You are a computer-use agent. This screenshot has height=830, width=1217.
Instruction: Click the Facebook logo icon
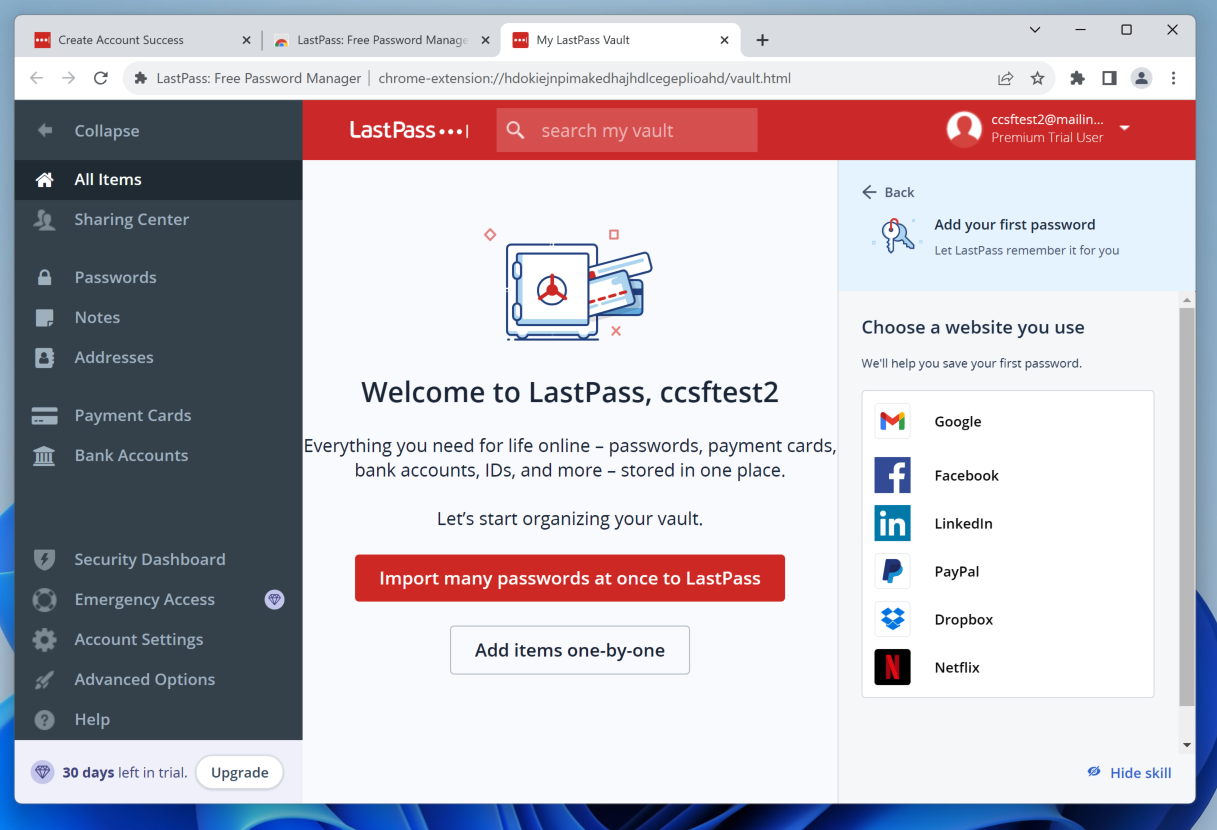pos(892,475)
